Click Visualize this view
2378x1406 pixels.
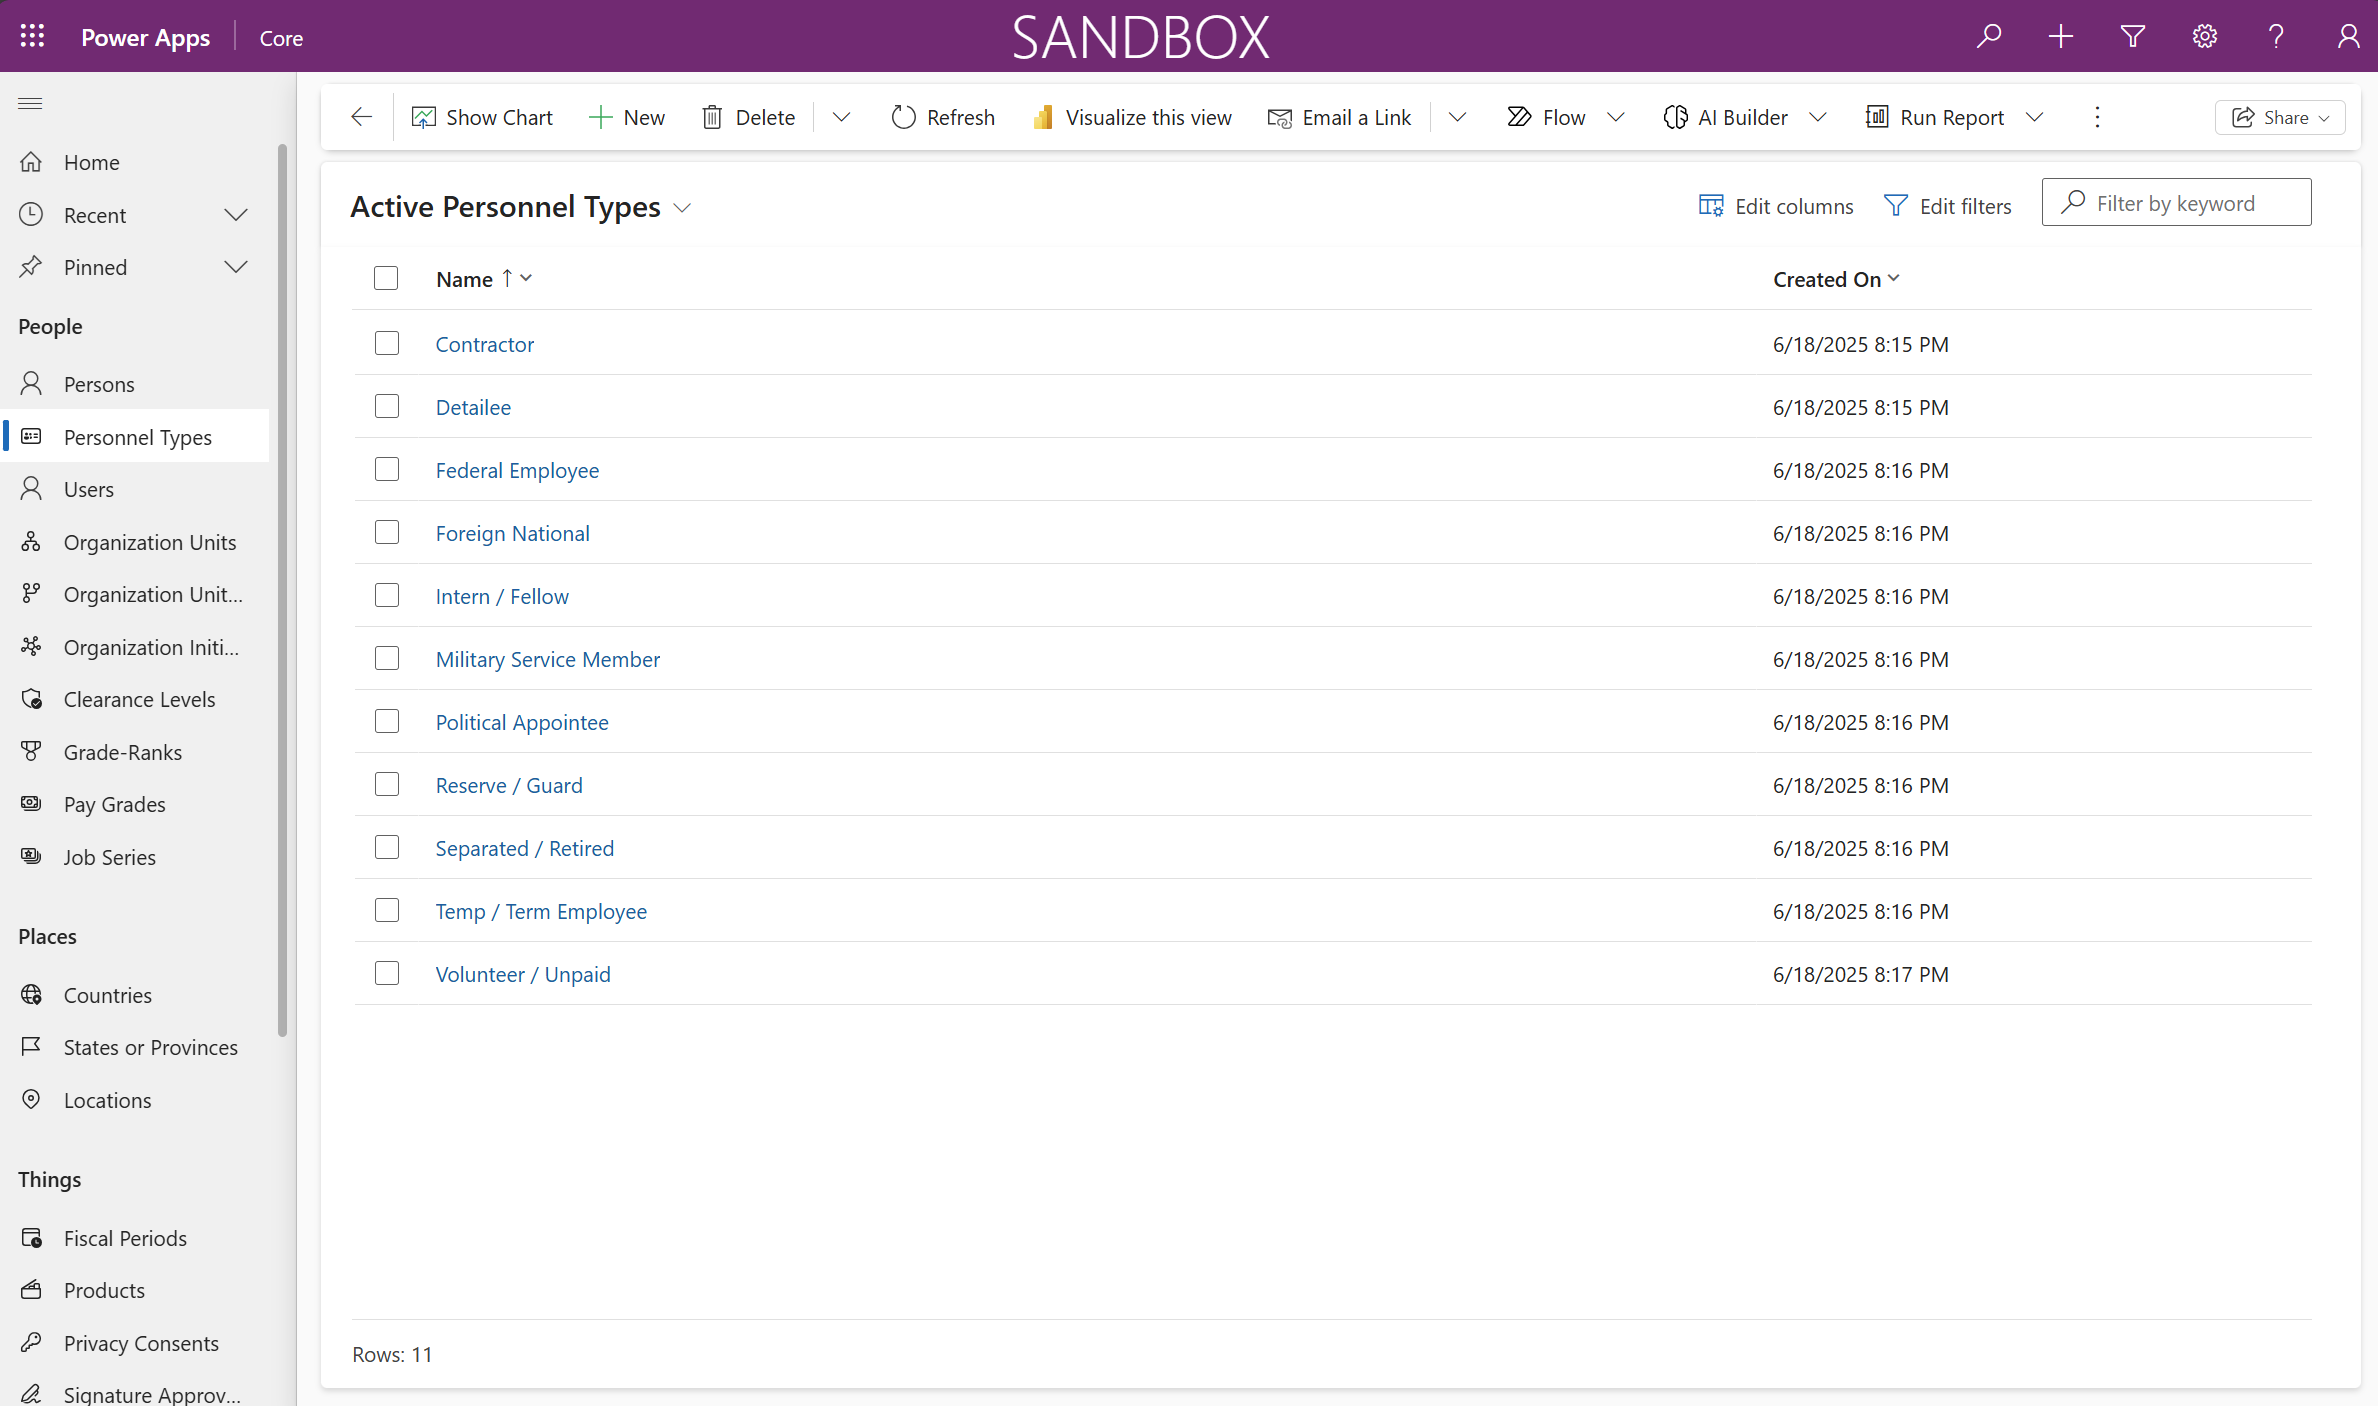click(1132, 117)
